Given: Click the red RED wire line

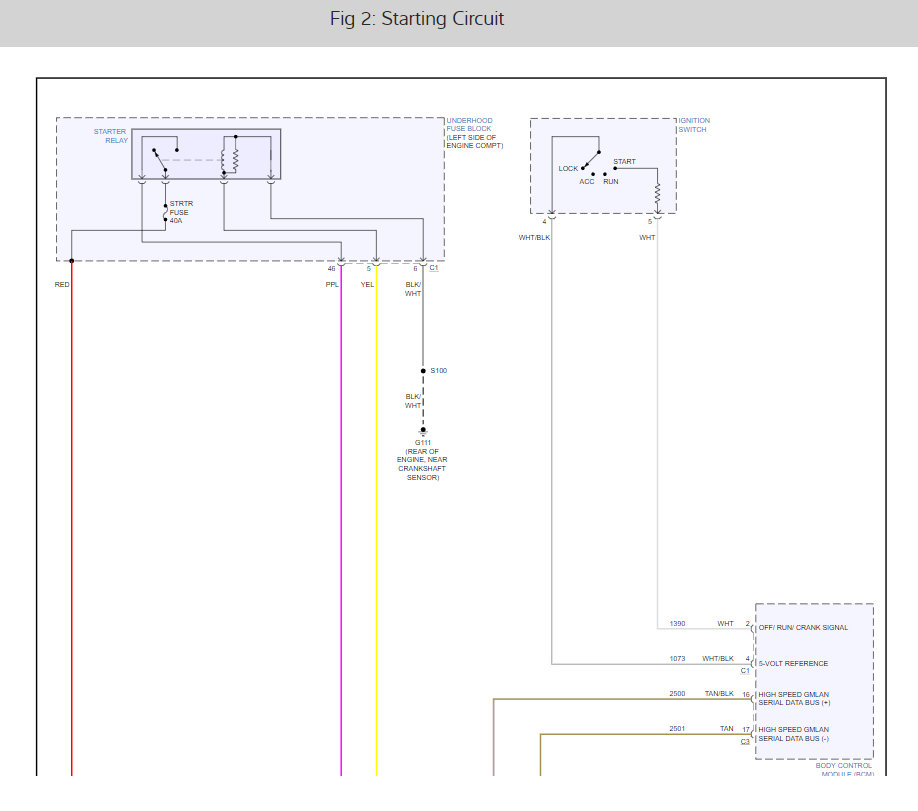Looking at the screenshot, I should [x=72, y=520].
